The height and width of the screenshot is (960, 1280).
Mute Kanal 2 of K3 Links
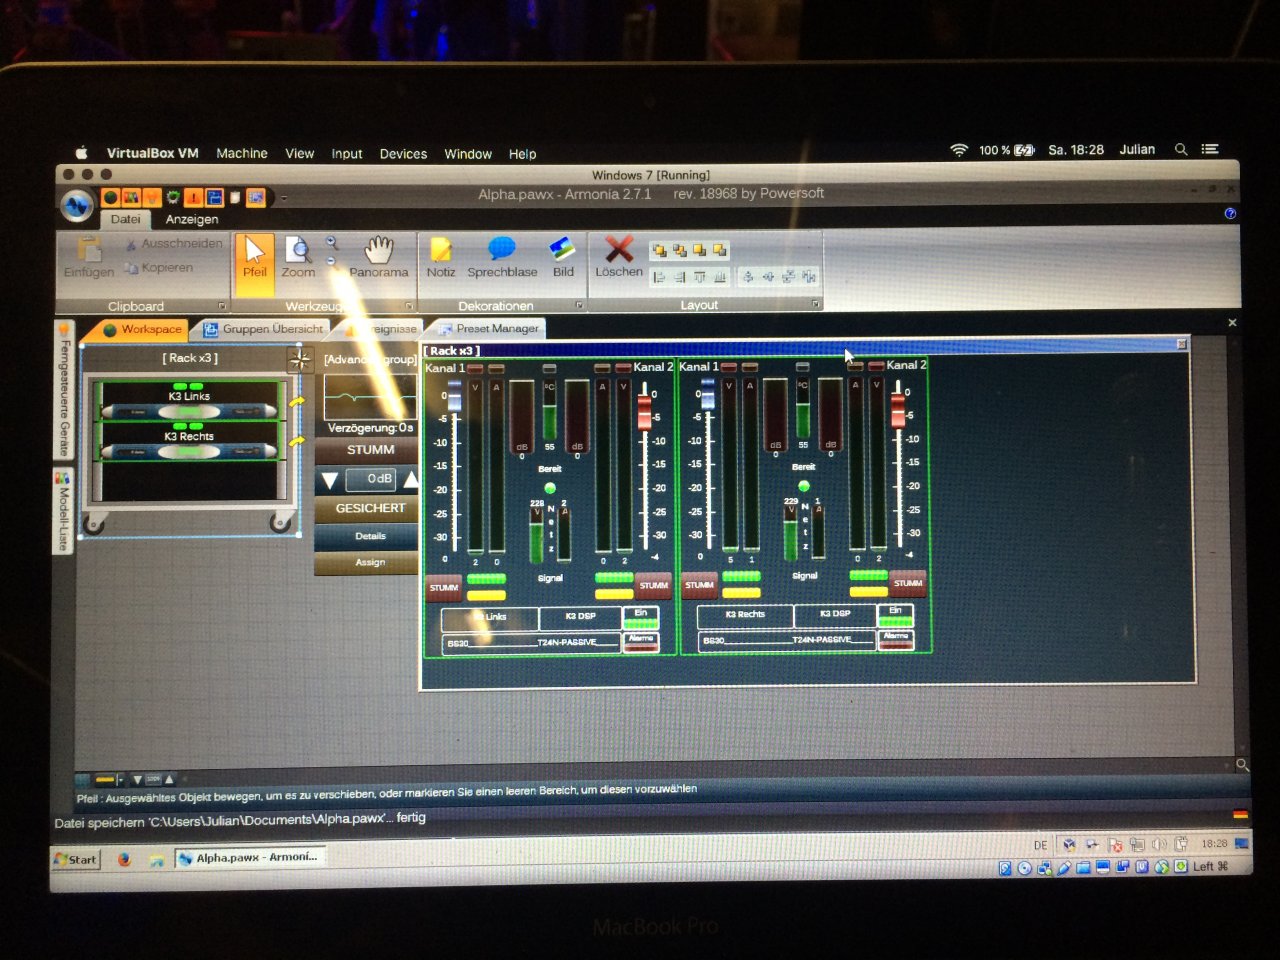[653, 585]
